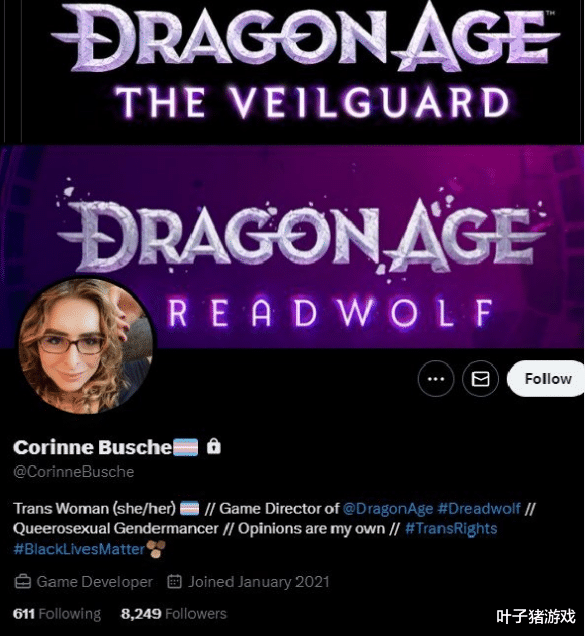The image size is (585, 636).
Task: Click the Corinne Busche display name
Action: click(x=92, y=447)
